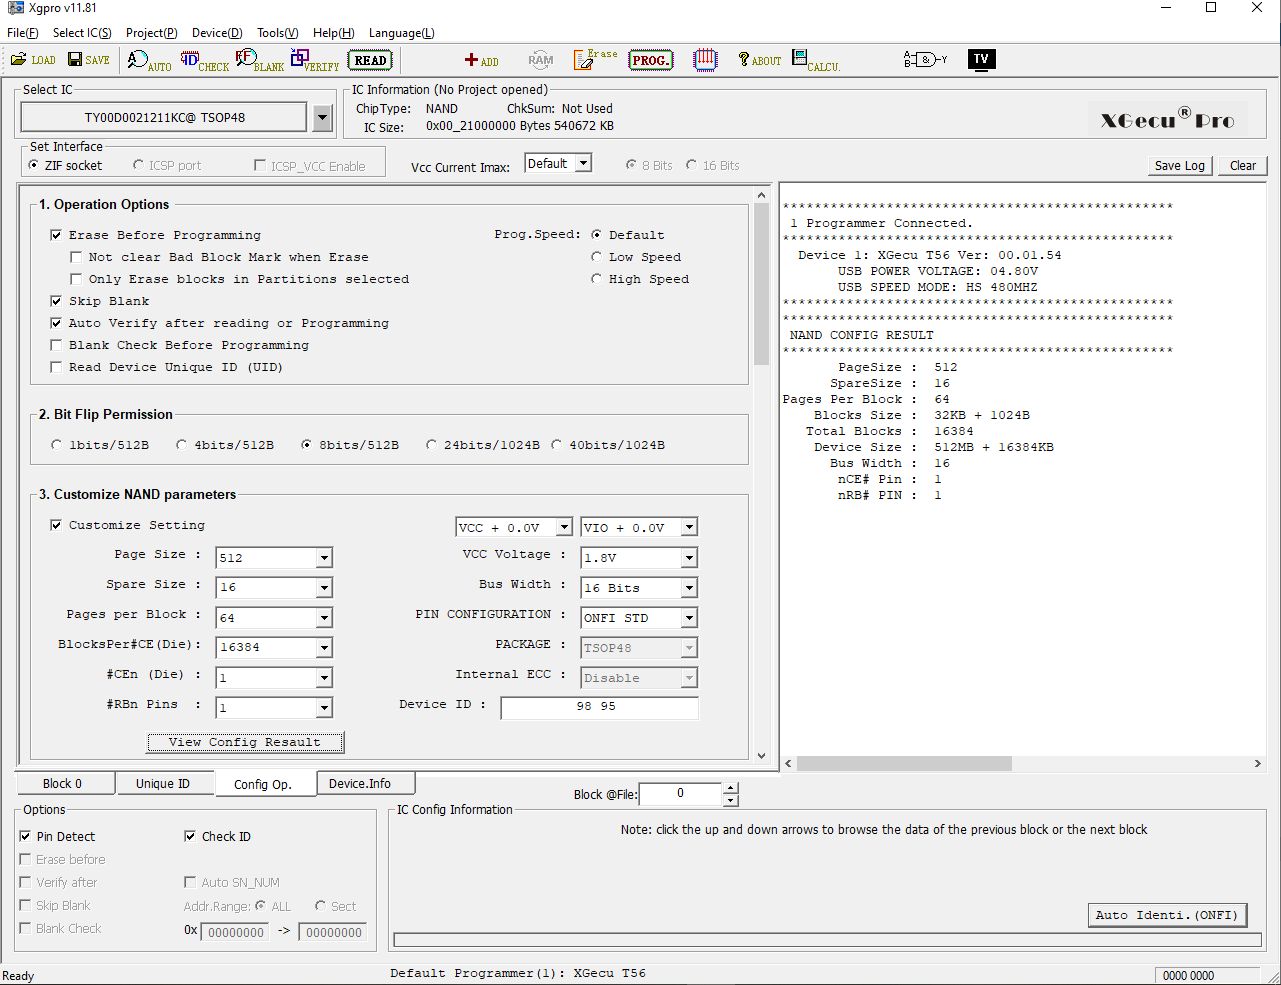This screenshot has width=1281, height=985.
Task: Click the PROG. toolbar icon
Action: pos(650,60)
